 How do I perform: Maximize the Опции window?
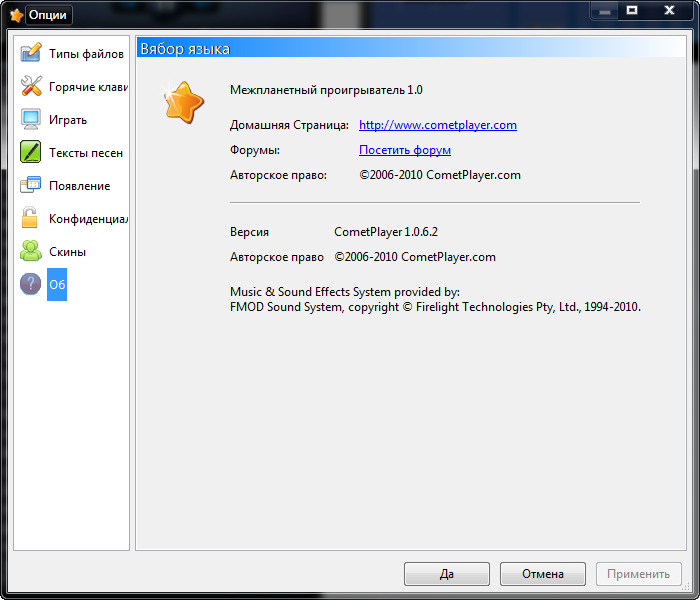(632, 11)
